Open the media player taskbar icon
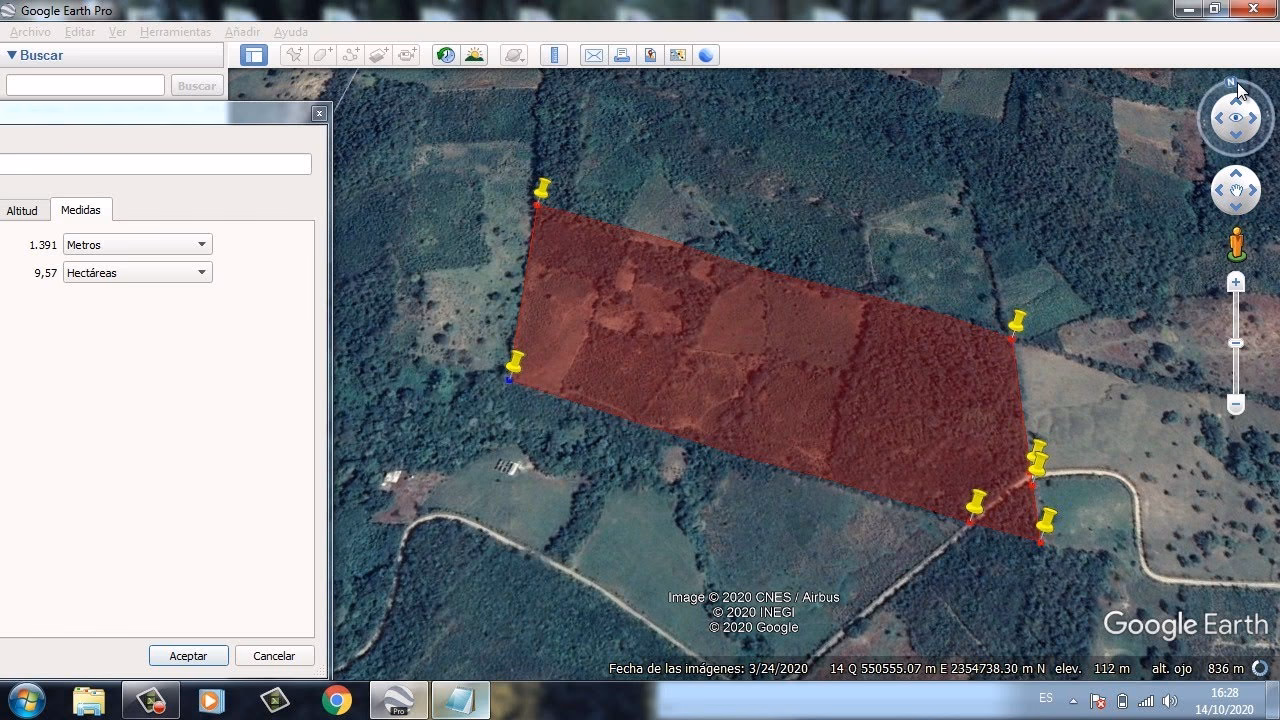 (x=212, y=700)
